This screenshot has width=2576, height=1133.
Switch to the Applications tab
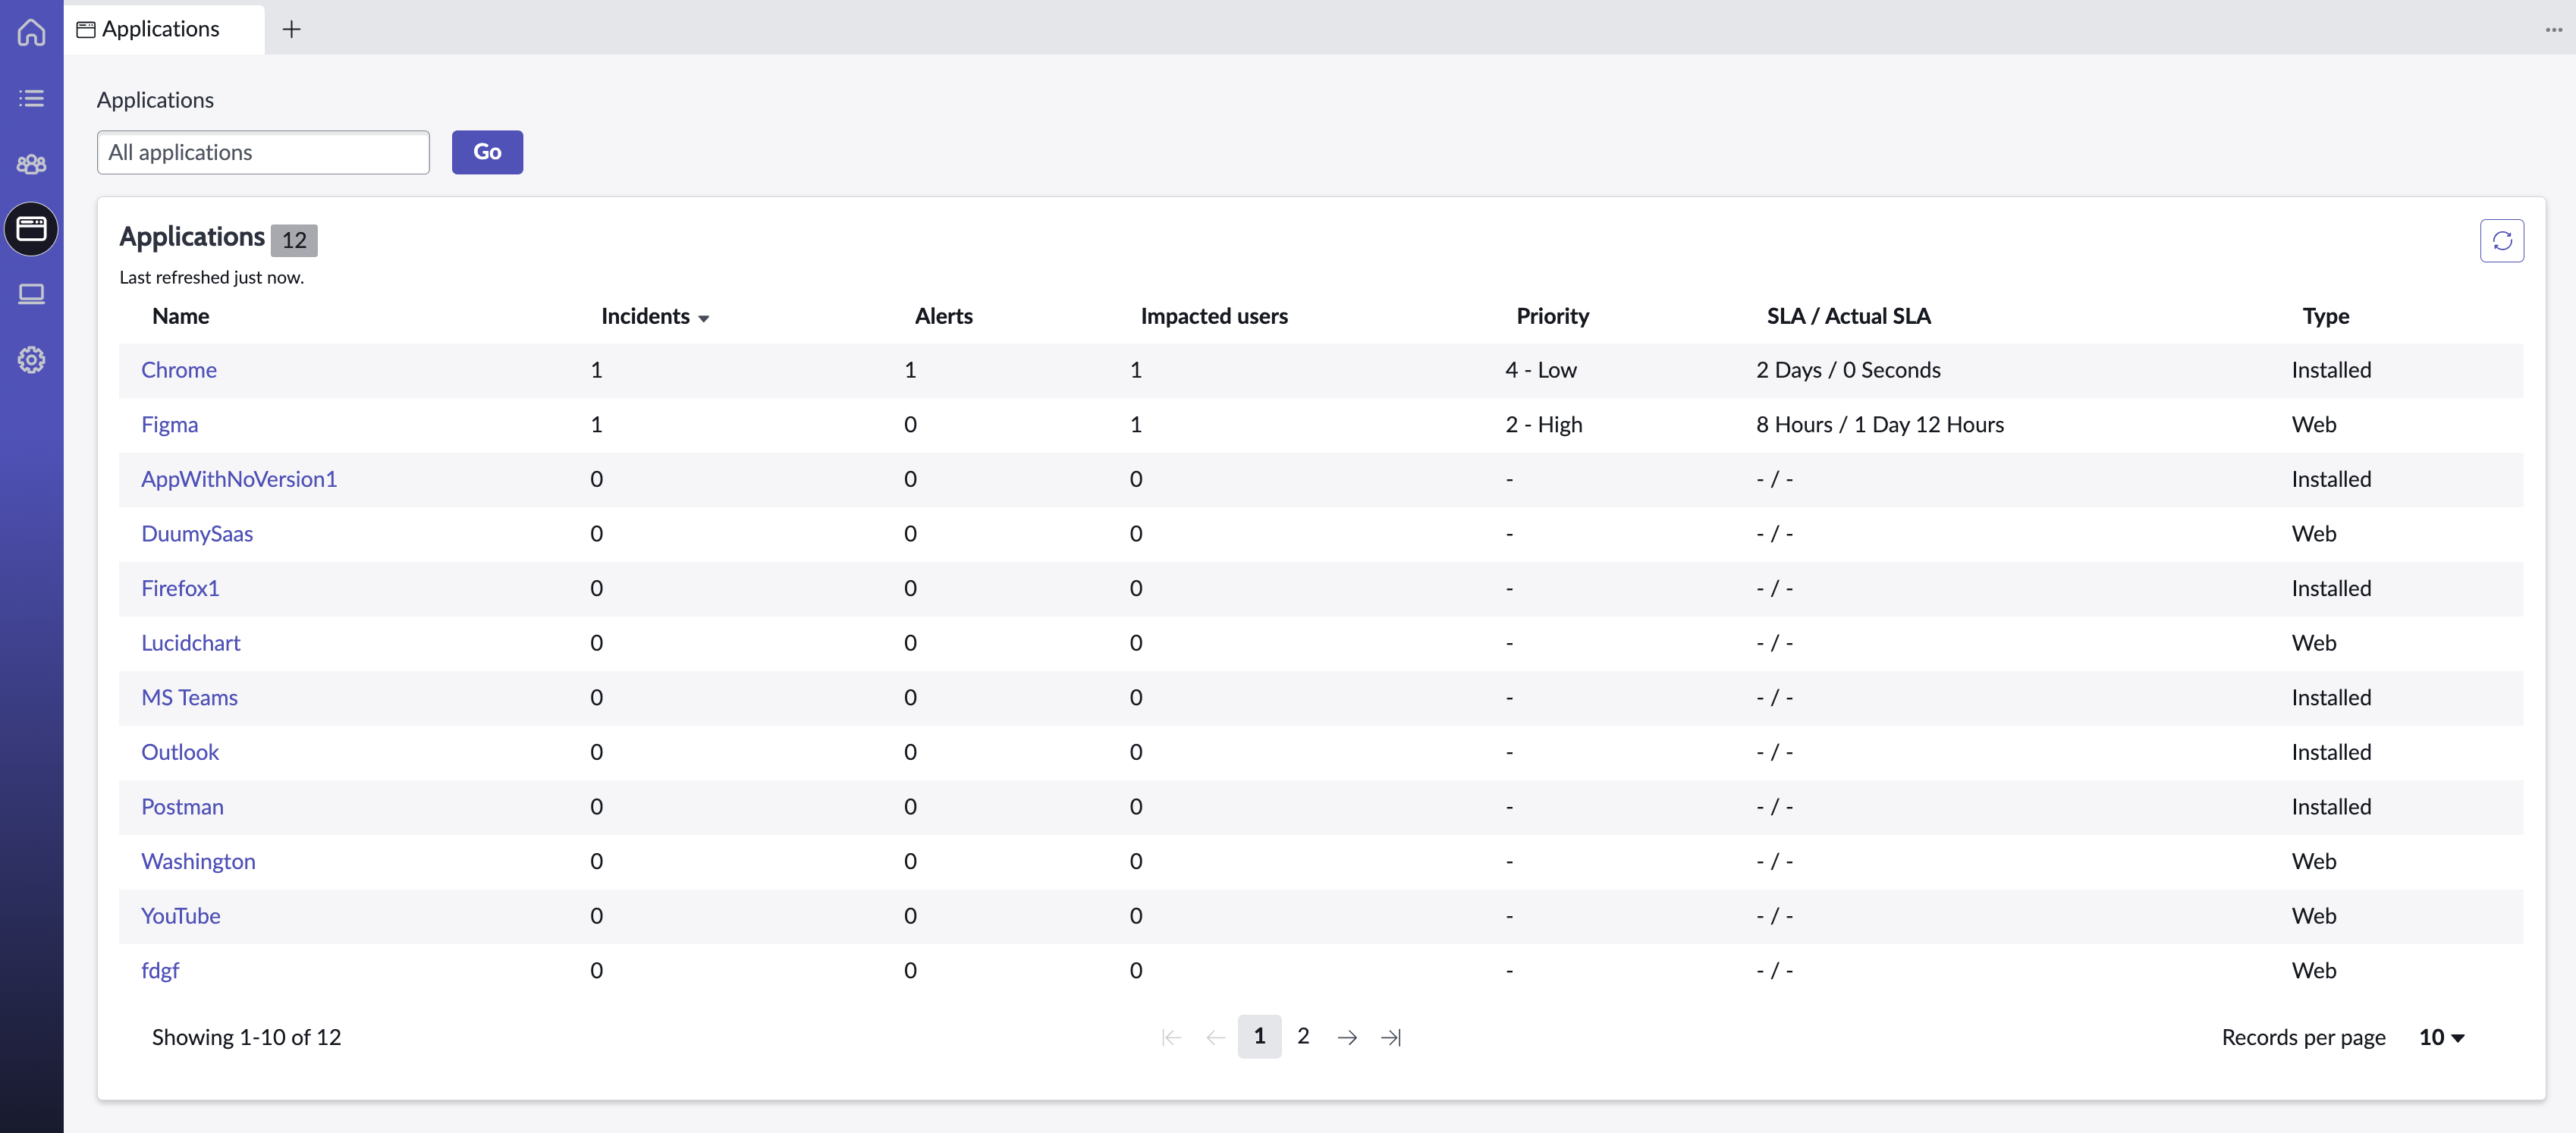point(164,29)
